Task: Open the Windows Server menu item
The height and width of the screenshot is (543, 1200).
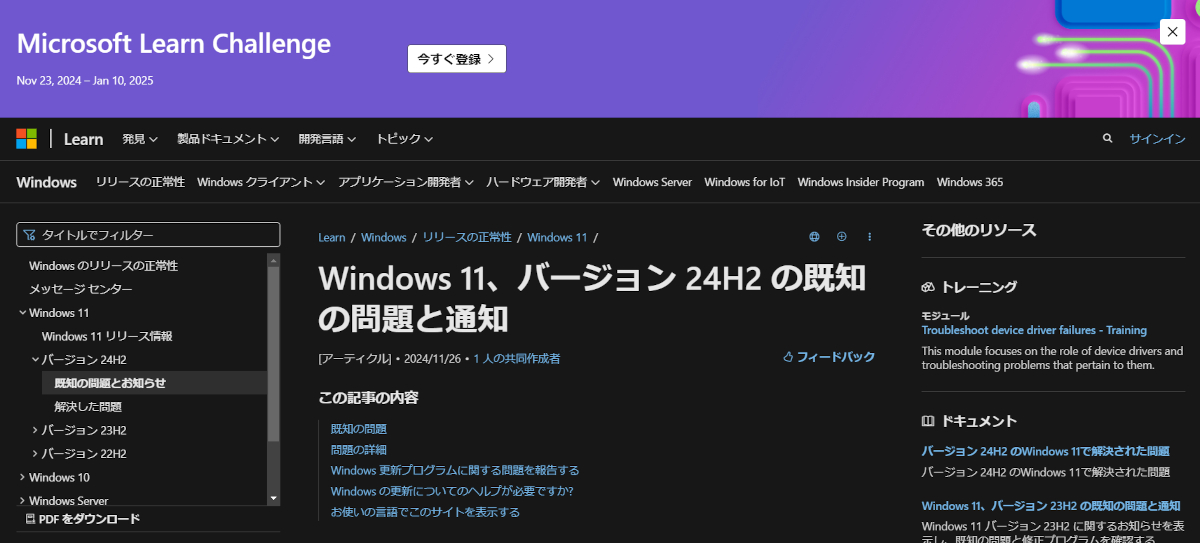Action: [652, 182]
